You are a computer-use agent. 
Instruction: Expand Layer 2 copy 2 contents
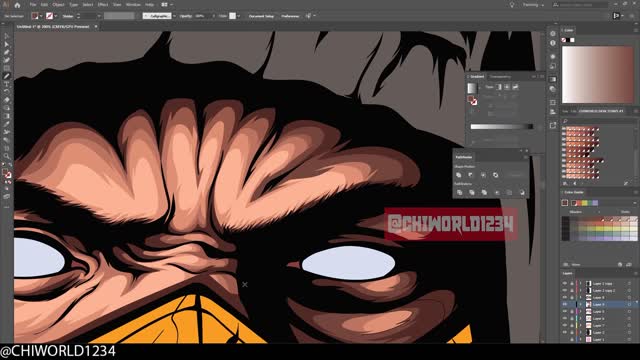[x=580, y=290]
